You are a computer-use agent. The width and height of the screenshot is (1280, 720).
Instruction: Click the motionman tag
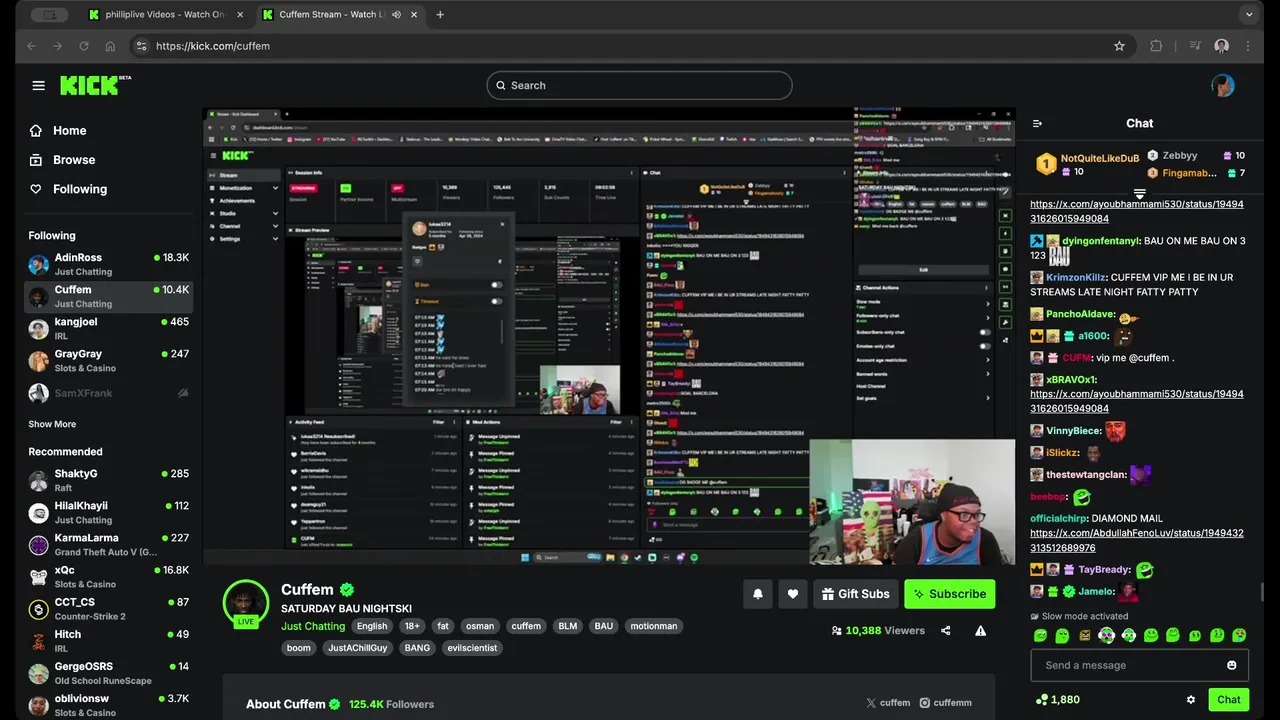(654, 626)
